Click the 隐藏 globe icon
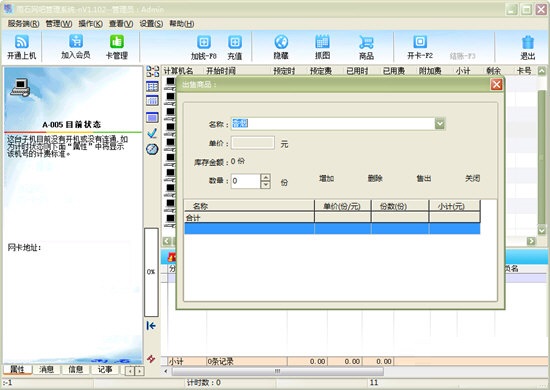Viewport: 550px width, 390px height. (281, 42)
